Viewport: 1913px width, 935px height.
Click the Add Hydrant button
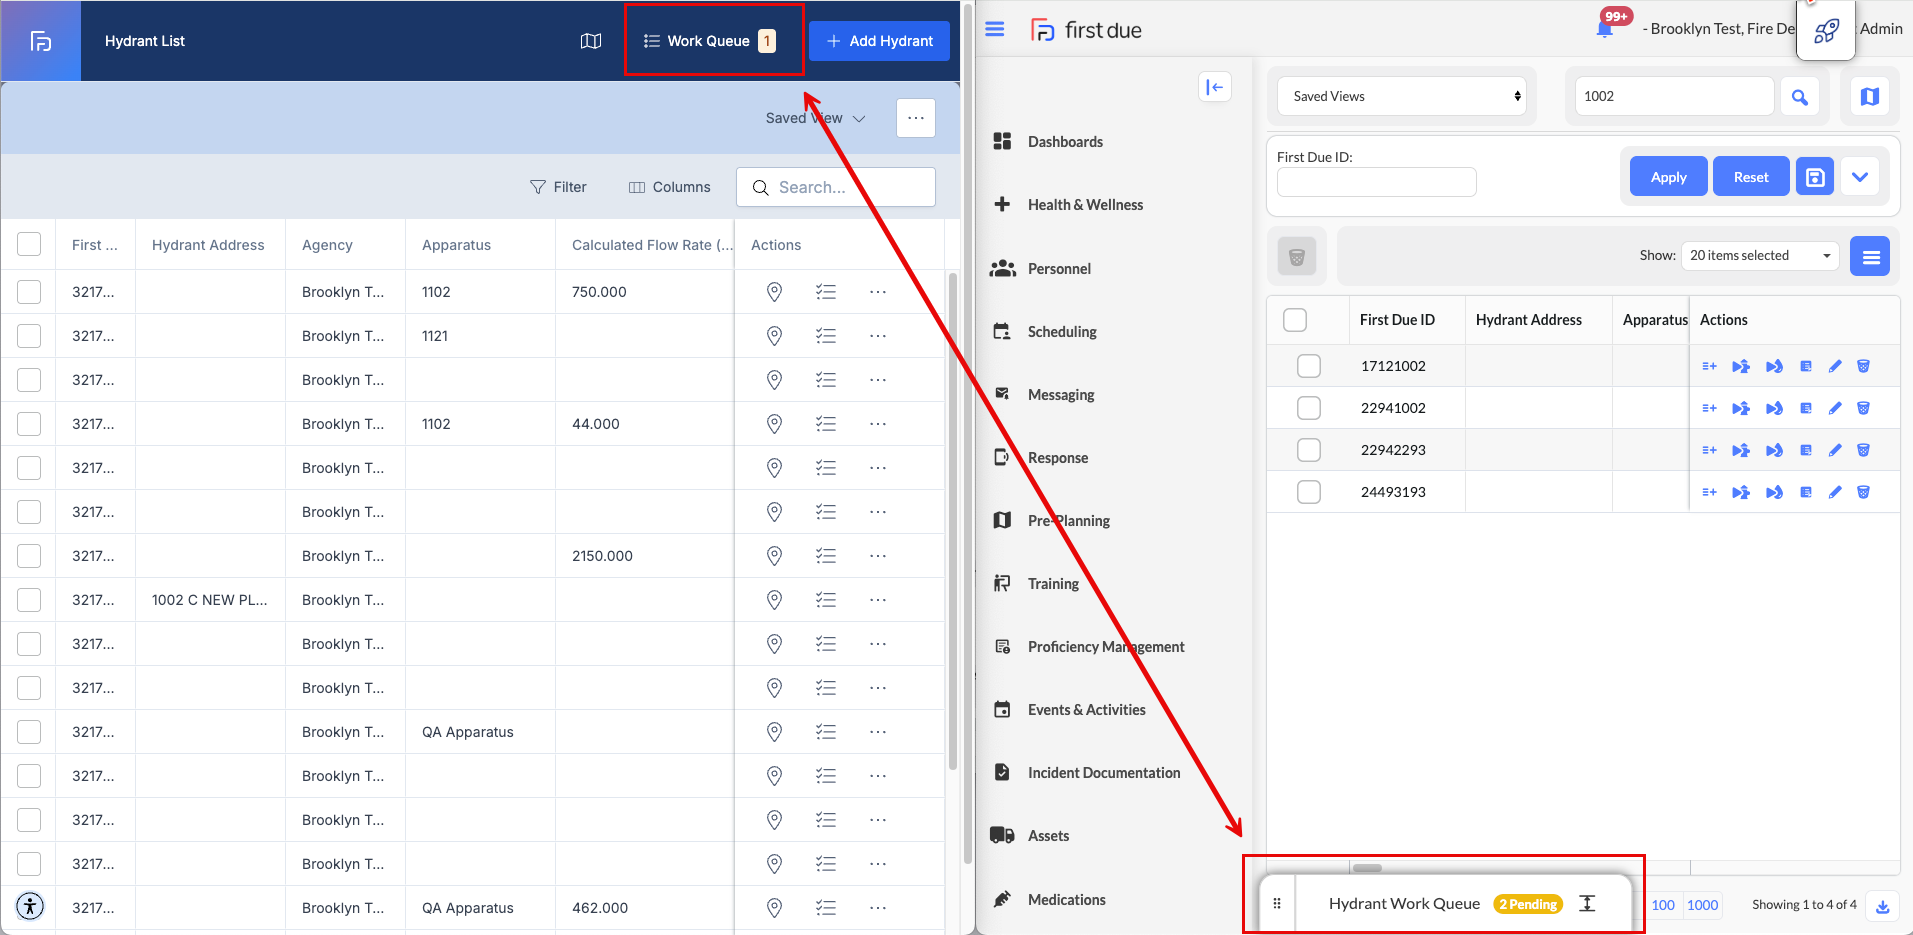(879, 41)
